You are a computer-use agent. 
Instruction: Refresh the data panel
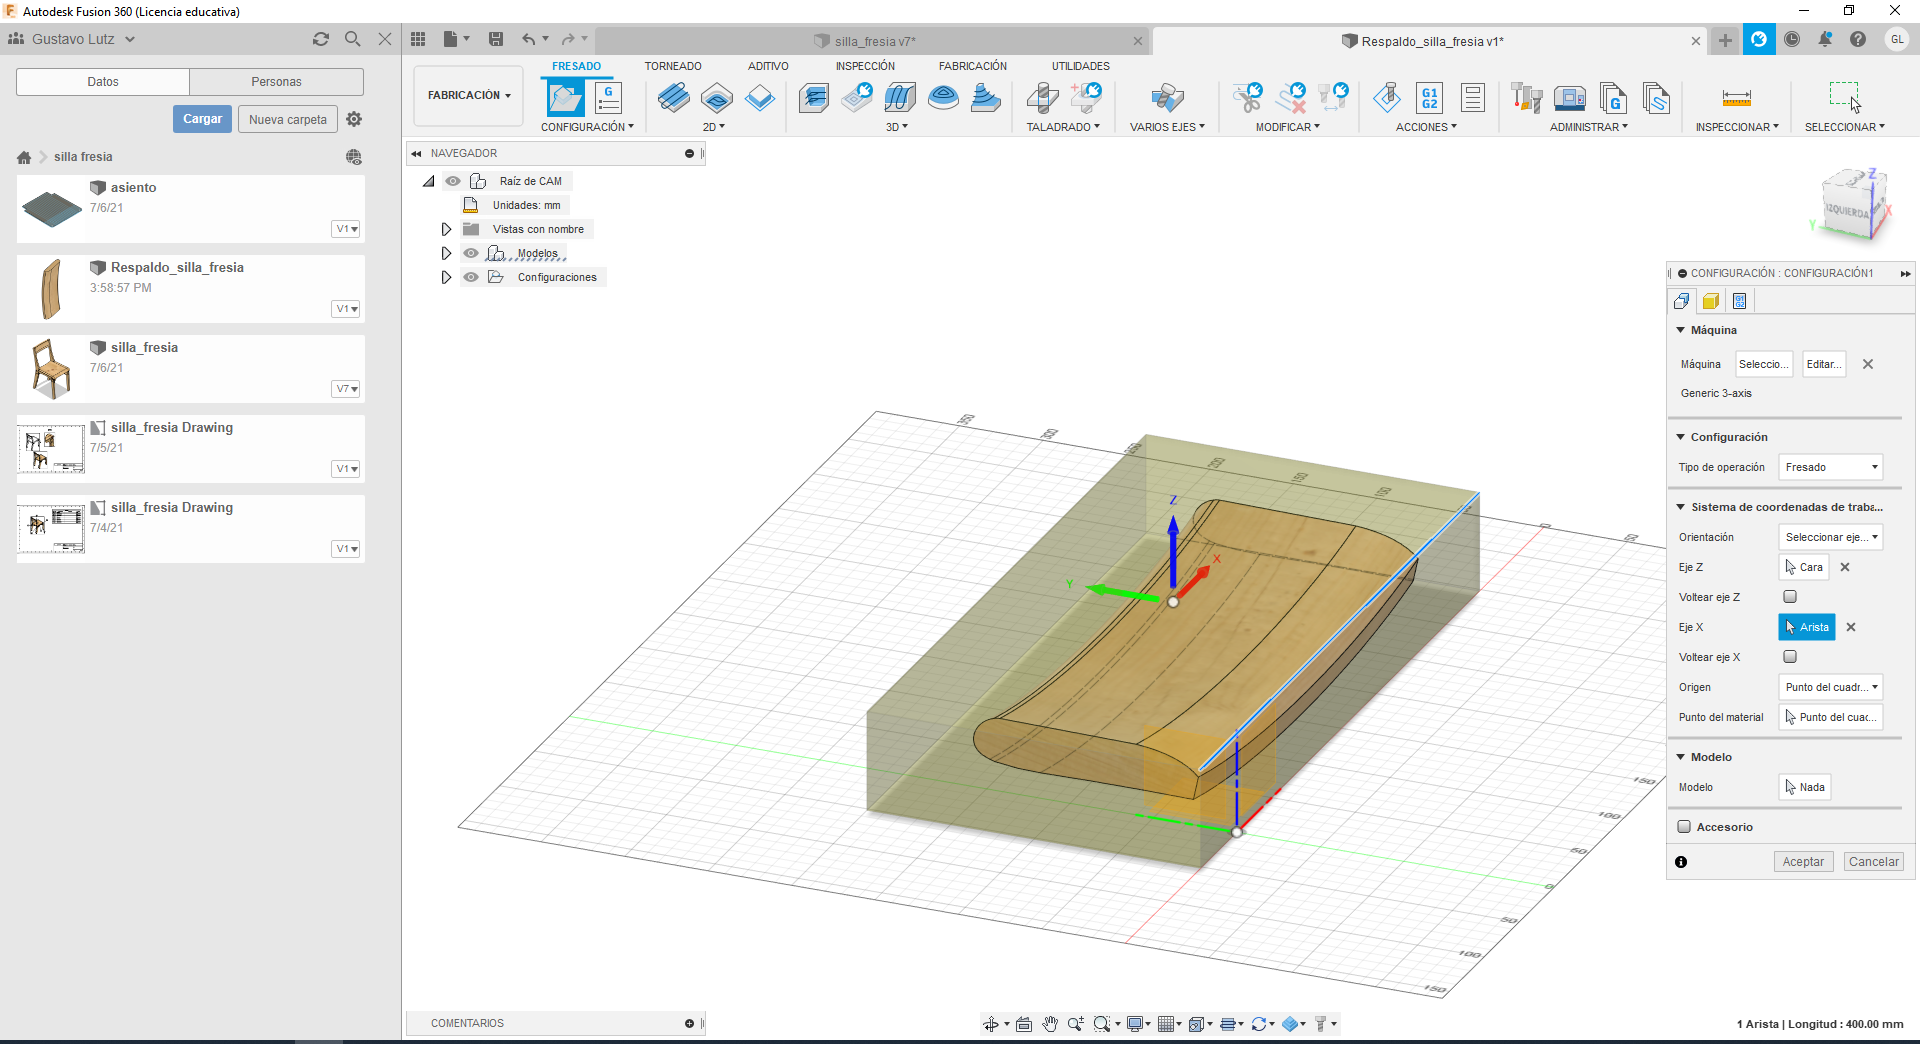coord(321,39)
